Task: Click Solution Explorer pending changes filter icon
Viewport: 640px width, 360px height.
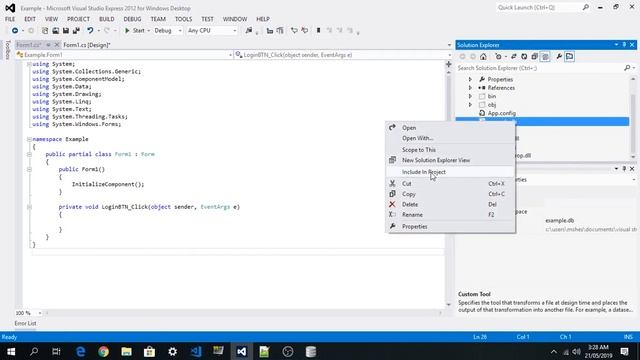Action: (498, 57)
